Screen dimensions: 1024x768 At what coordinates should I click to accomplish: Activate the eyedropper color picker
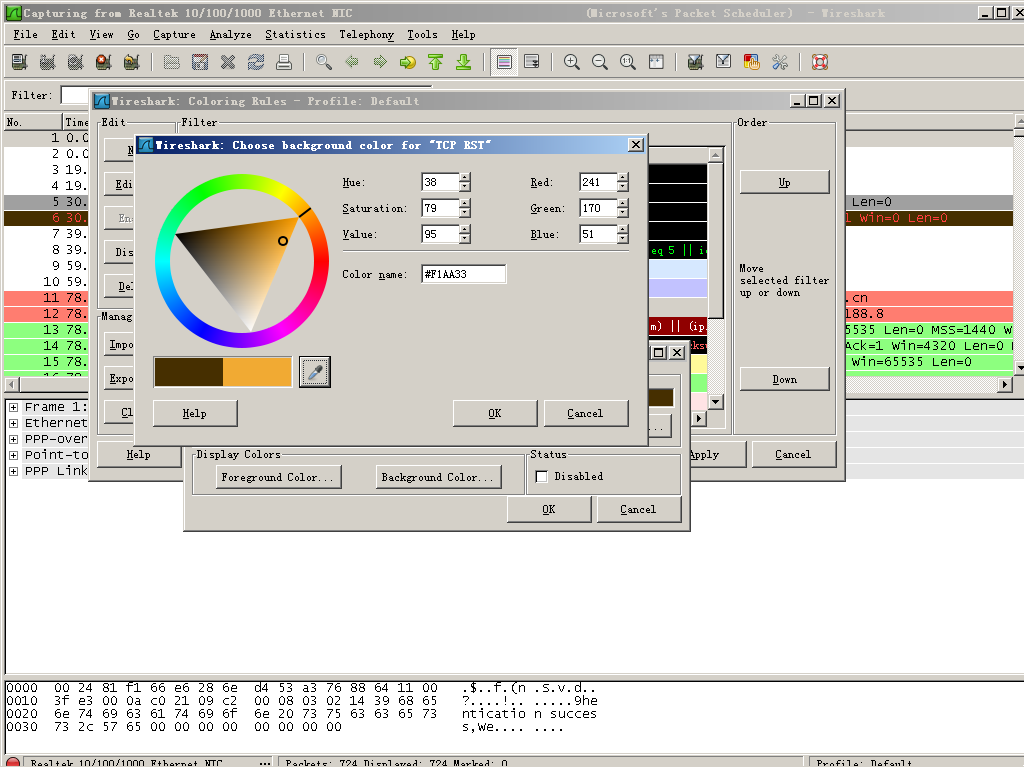(315, 372)
